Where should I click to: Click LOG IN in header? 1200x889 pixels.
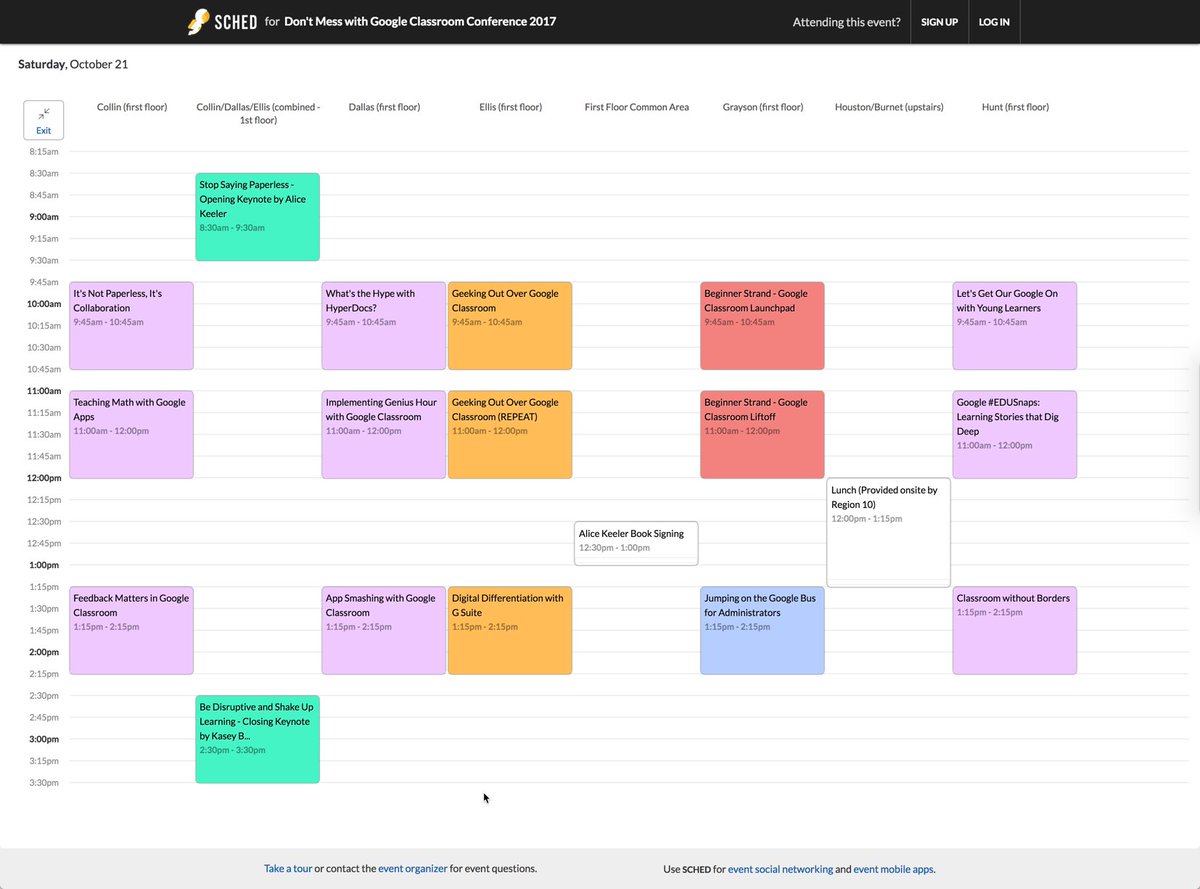coord(994,22)
